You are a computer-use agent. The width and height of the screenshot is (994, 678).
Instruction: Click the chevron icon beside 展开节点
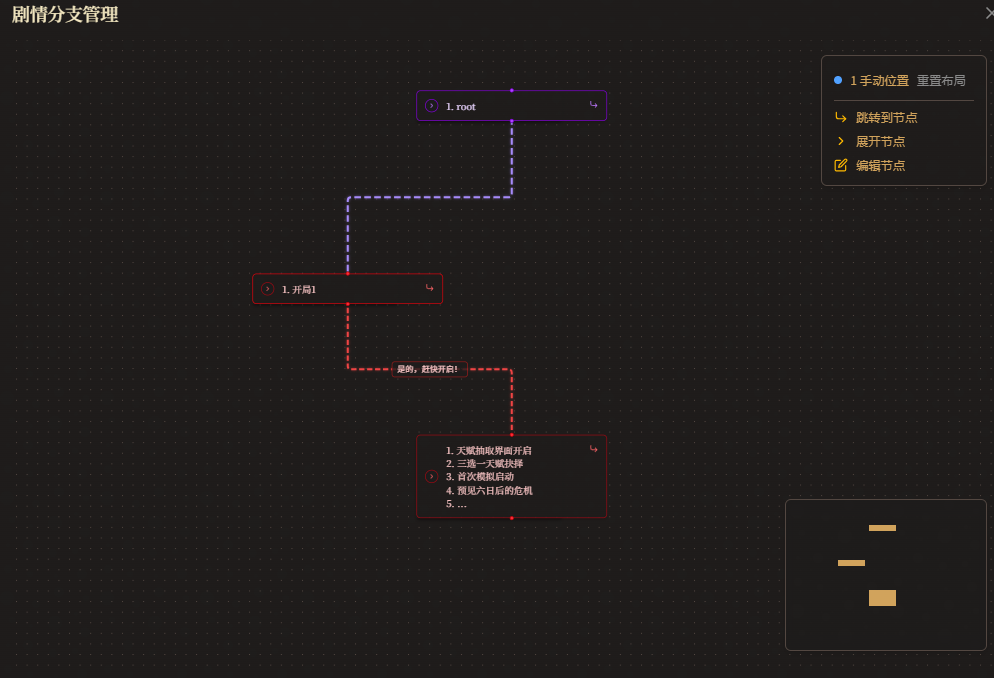(x=841, y=141)
